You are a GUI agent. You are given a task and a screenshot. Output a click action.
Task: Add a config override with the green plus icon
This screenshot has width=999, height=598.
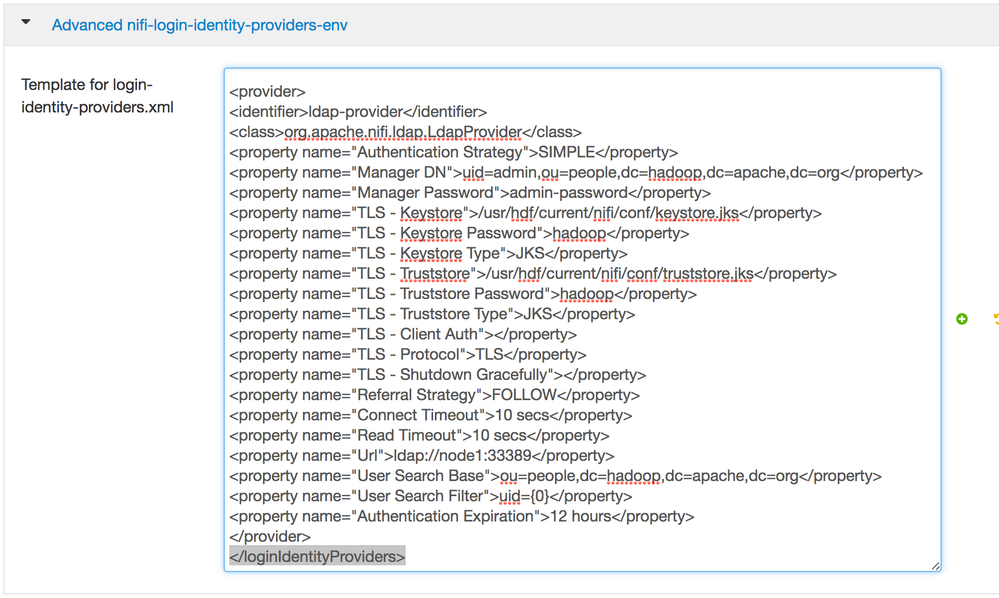pos(961,318)
